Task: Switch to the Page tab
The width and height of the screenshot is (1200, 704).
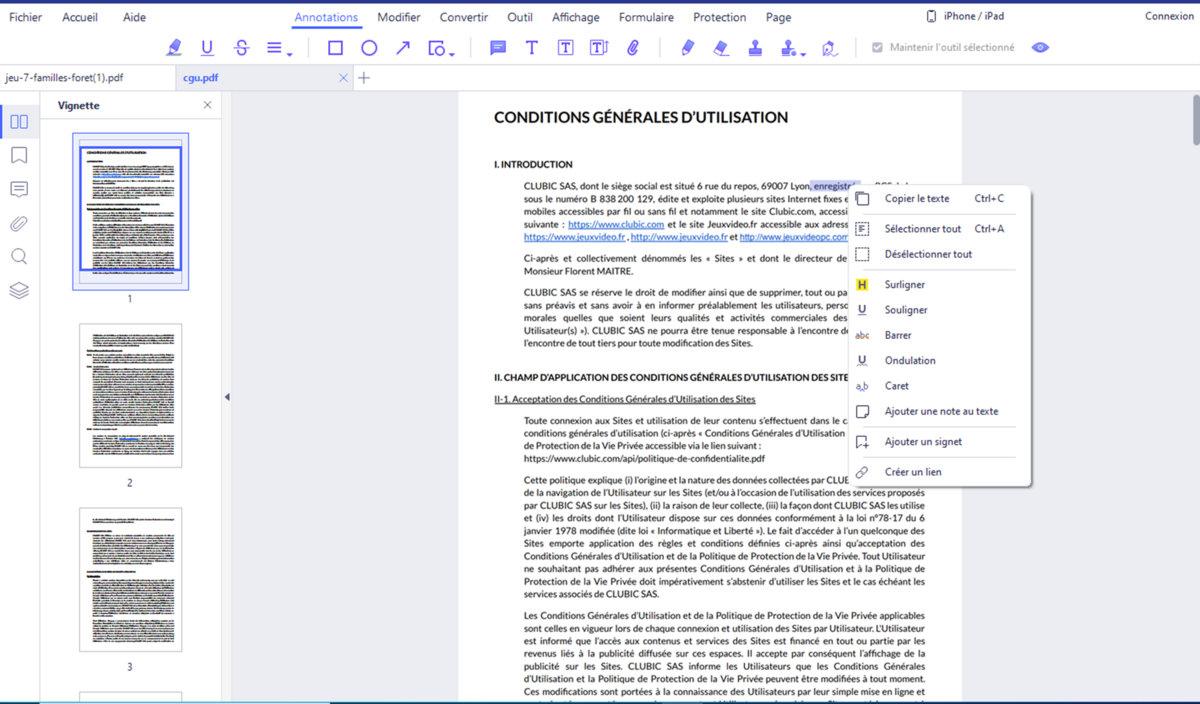Action: tap(778, 17)
